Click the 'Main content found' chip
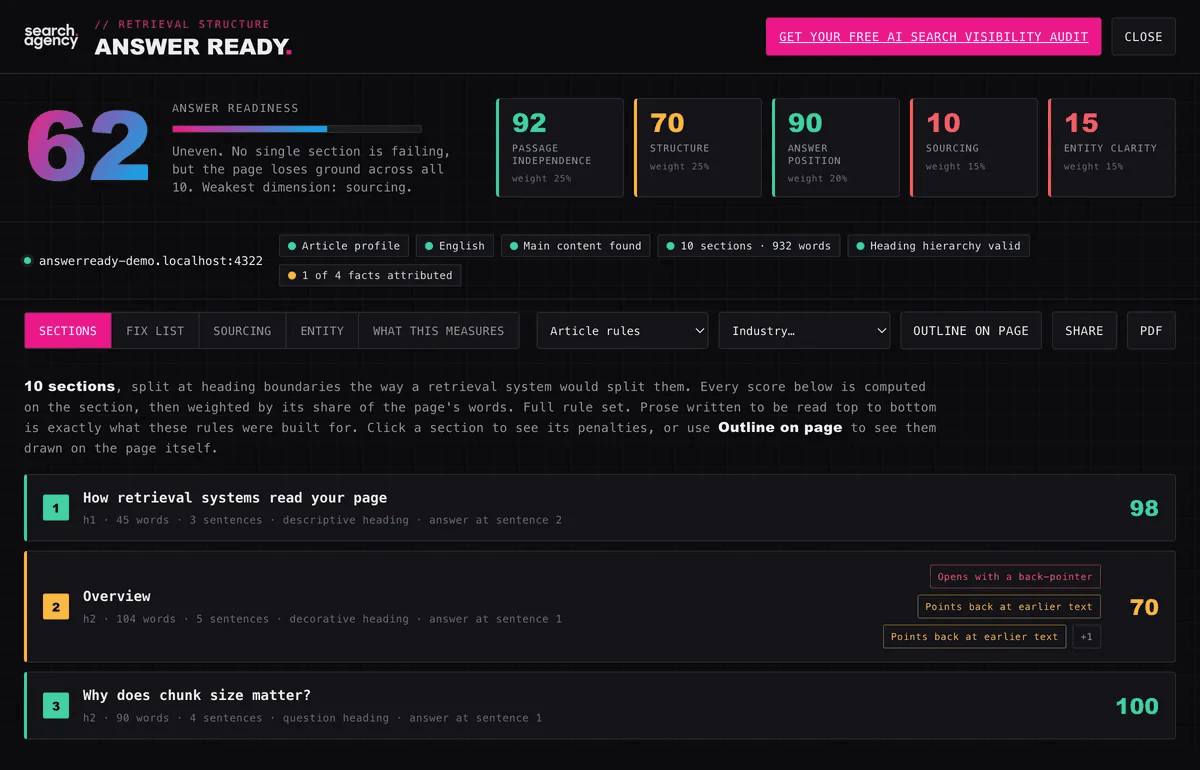The height and width of the screenshot is (770, 1200). pos(575,246)
